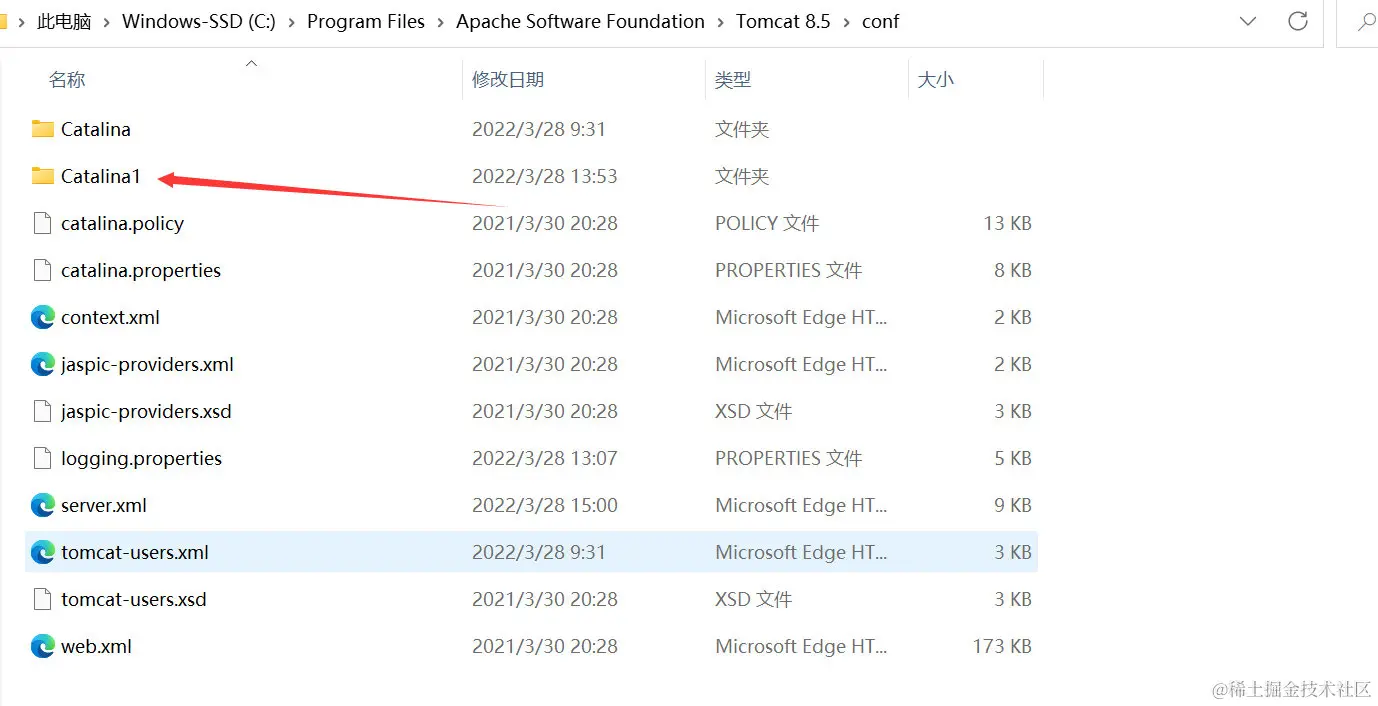Click the 9 KB size of server.xml
Screen dimensions: 1378x706
coord(1013,505)
